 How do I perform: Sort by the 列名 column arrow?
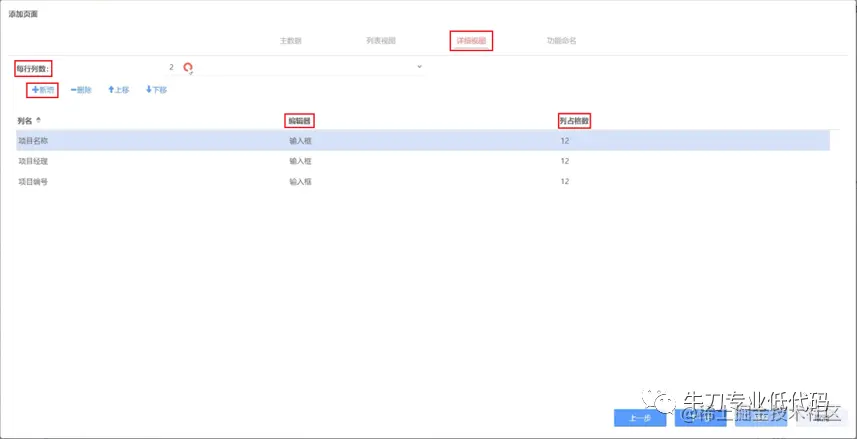point(38,120)
